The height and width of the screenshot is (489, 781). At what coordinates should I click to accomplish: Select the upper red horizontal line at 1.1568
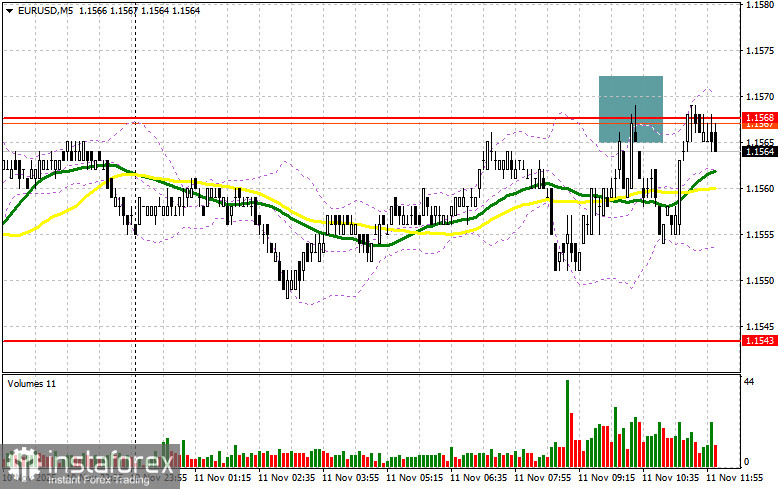[371, 119]
